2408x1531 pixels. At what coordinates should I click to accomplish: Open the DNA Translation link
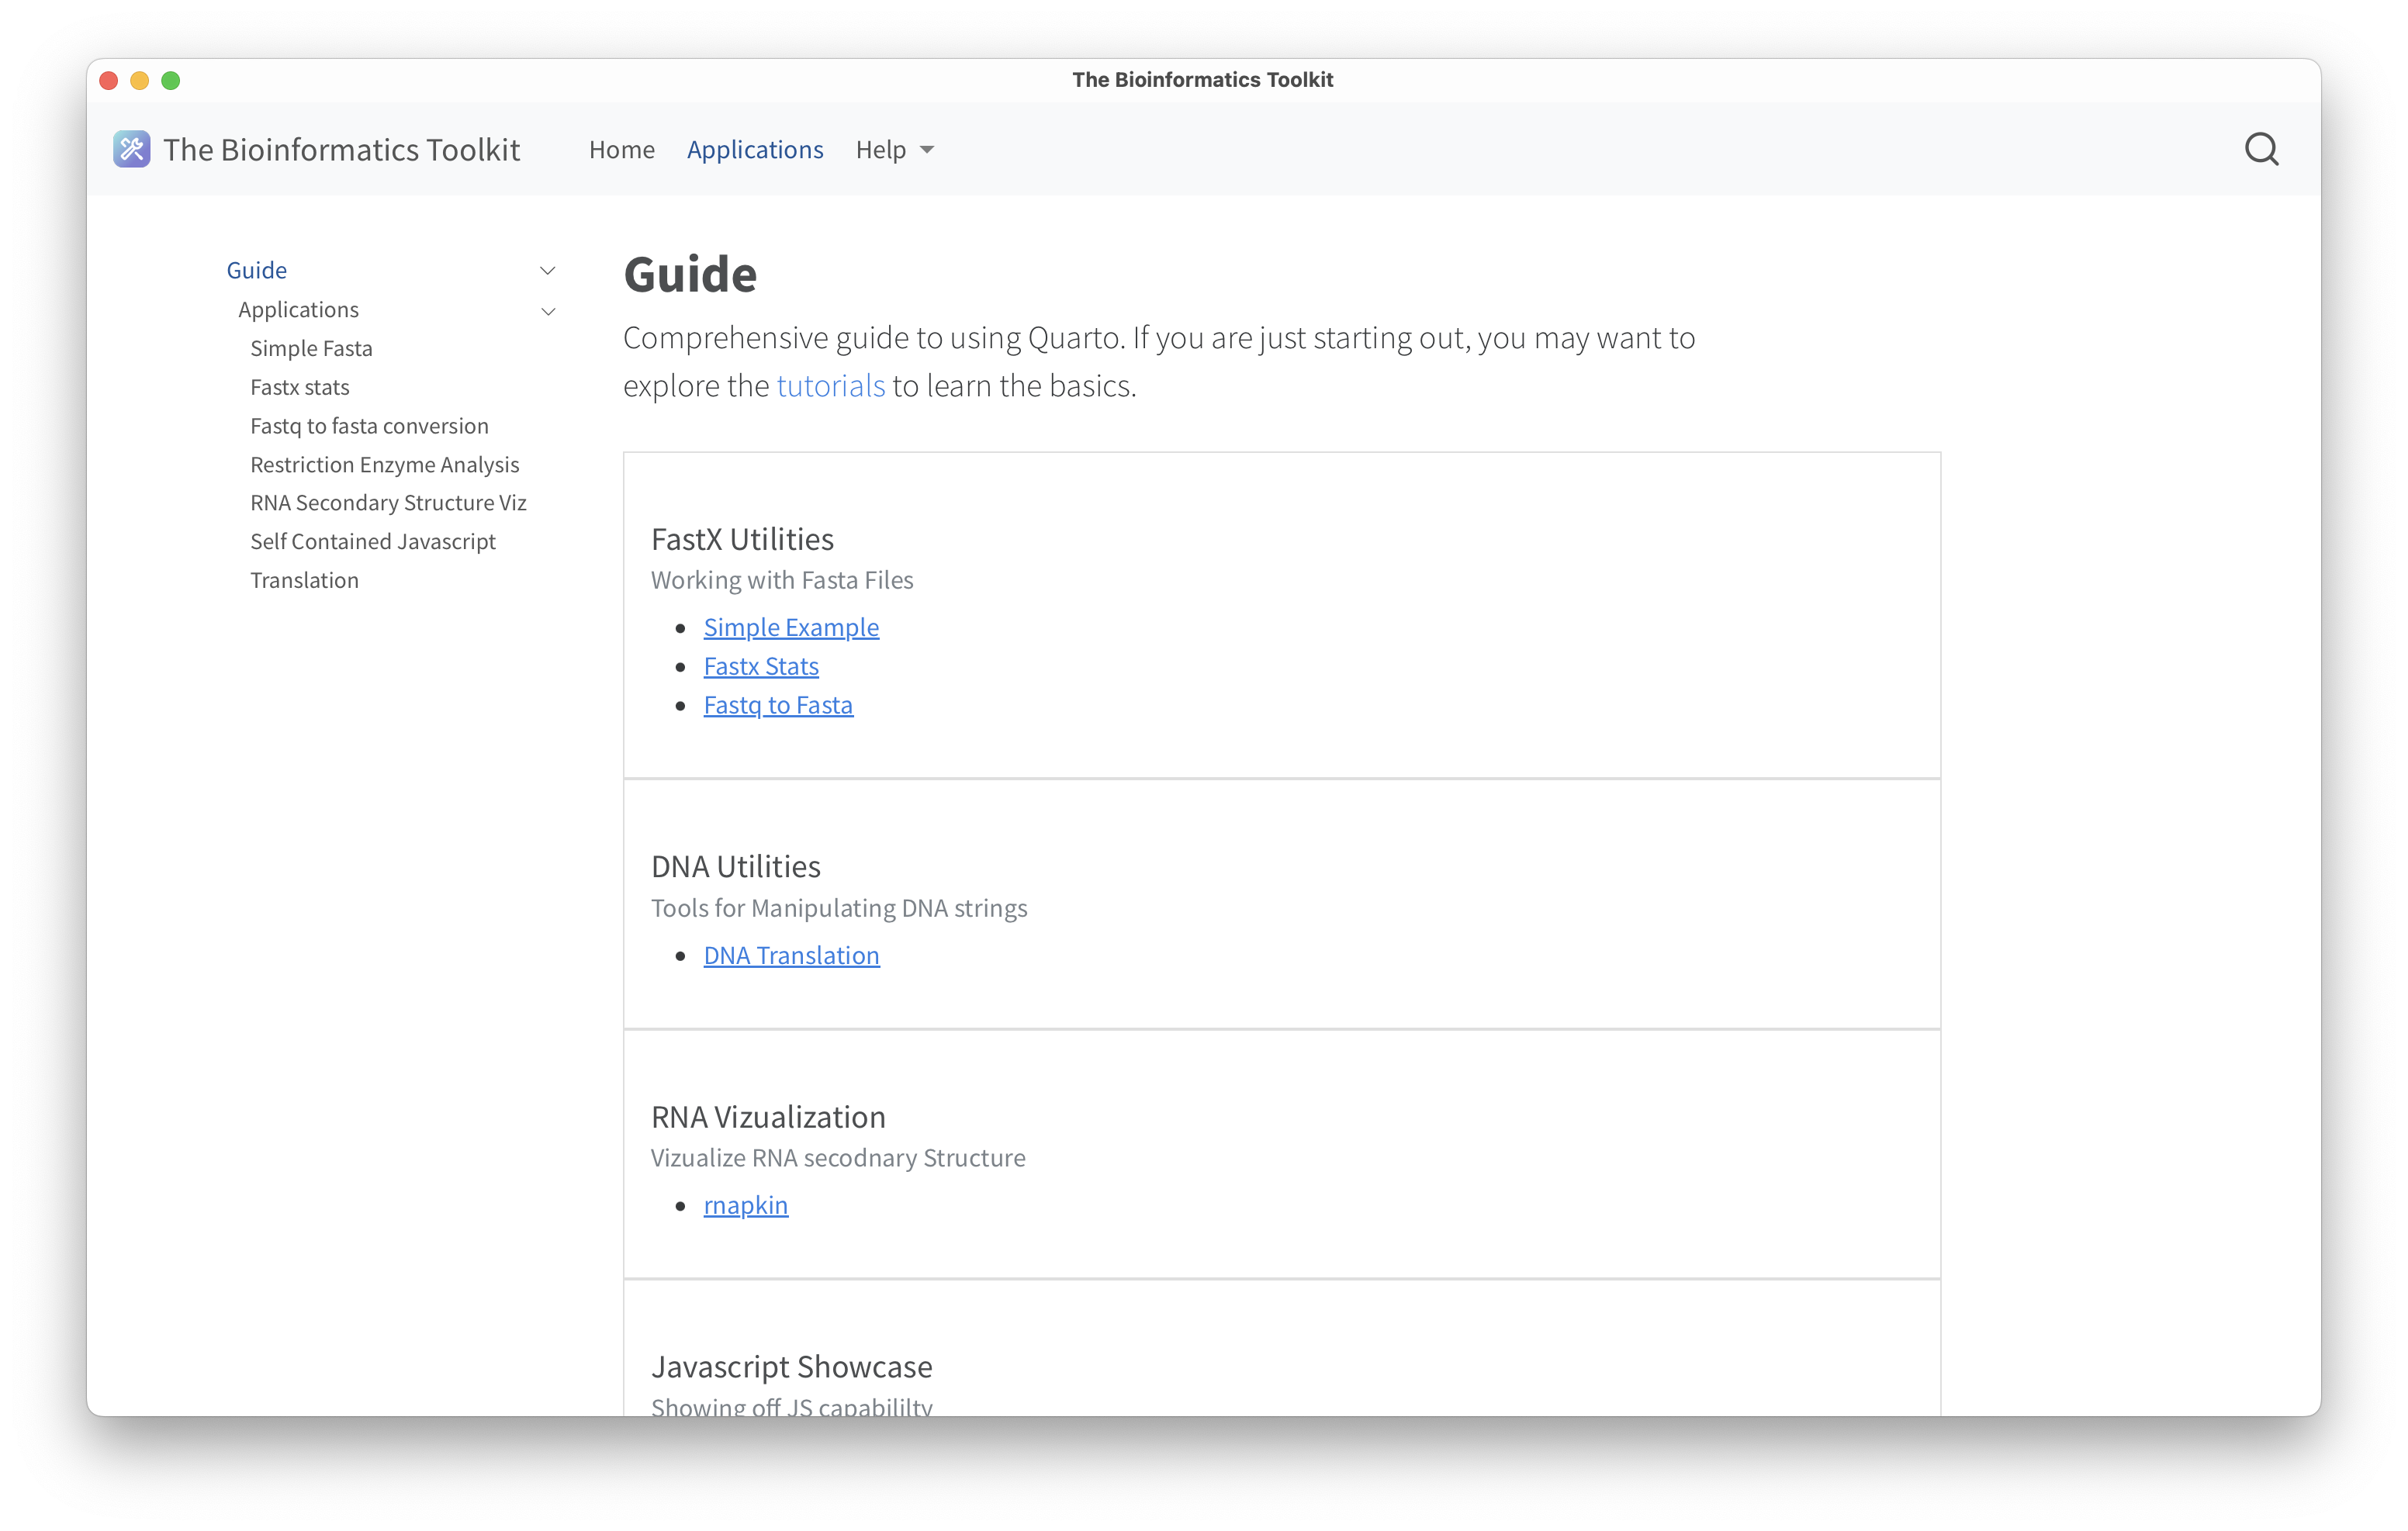pyautogui.click(x=790, y=955)
